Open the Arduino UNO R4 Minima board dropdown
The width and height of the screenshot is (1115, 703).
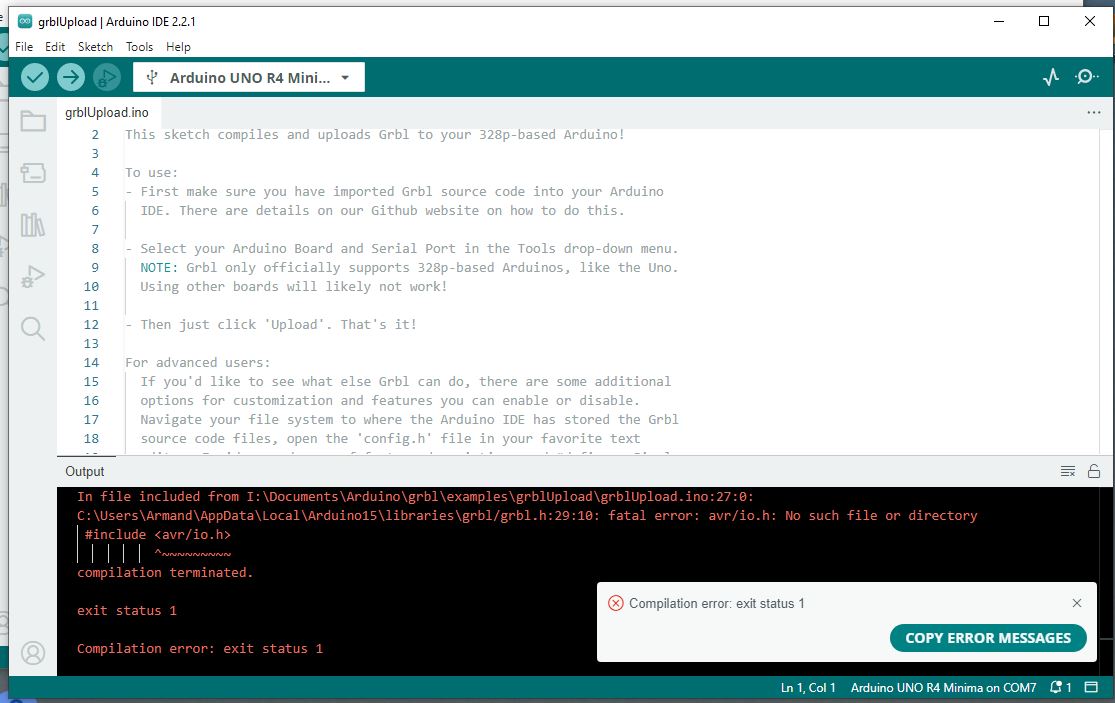point(249,77)
